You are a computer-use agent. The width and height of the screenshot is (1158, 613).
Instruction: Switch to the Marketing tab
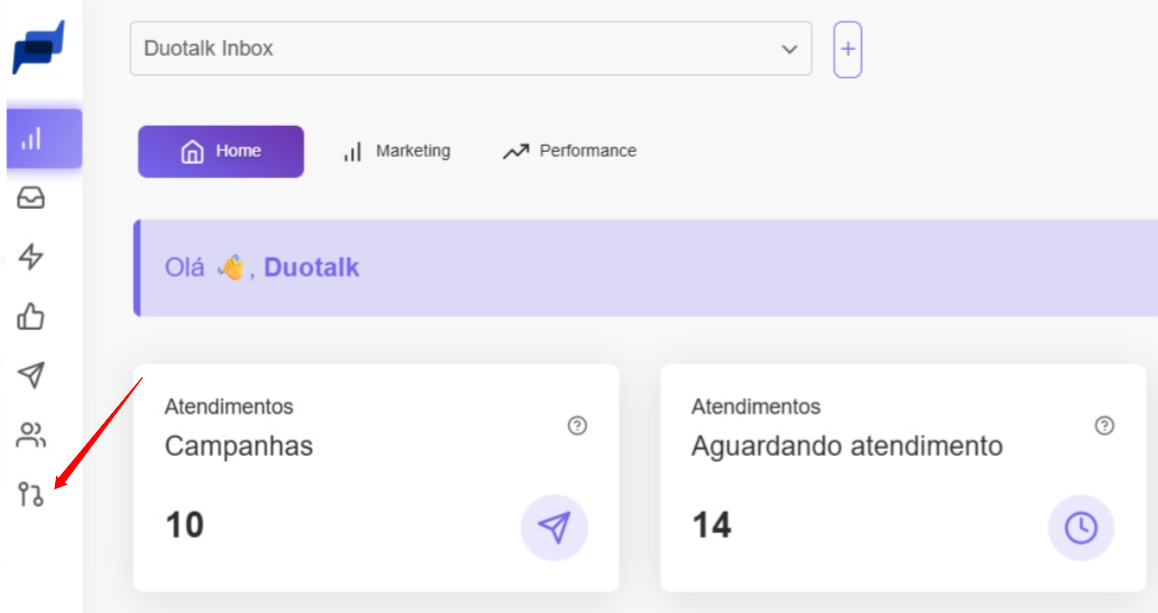(x=397, y=151)
